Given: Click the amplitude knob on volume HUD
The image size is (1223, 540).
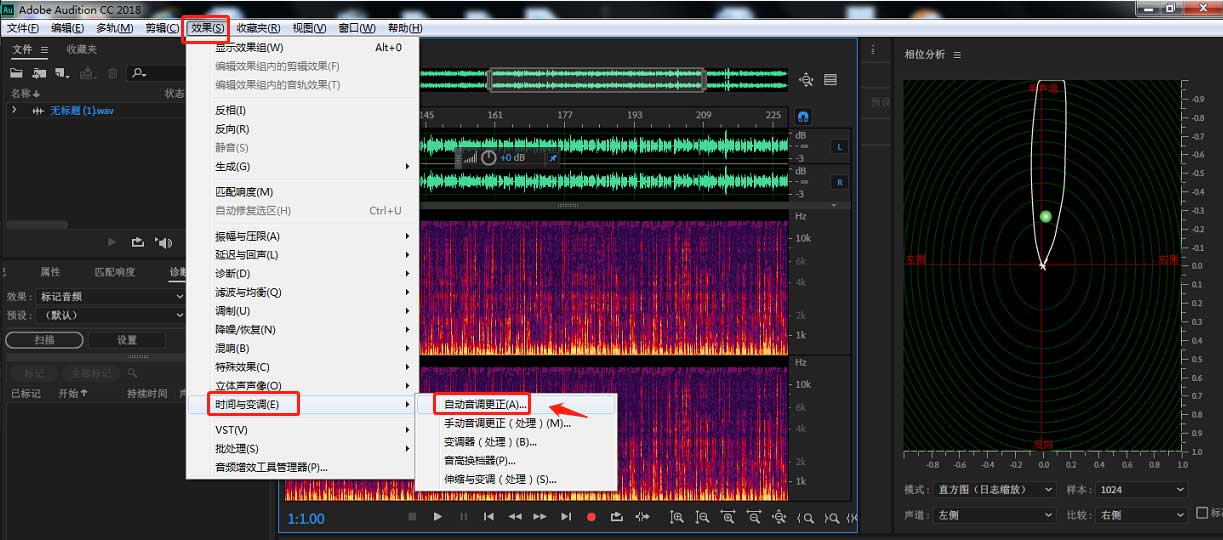Looking at the screenshot, I should [x=488, y=158].
